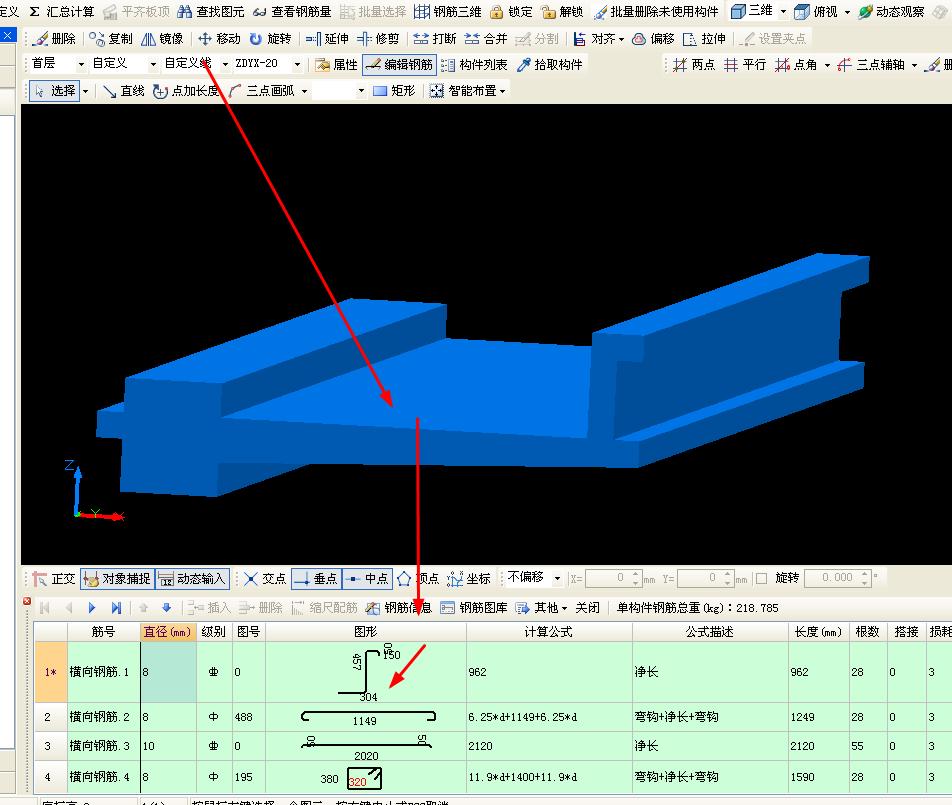Image resolution: width=952 pixels, height=805 pixels.
Task: Open 属性 properties panel
Action: [x=336, y=65]
